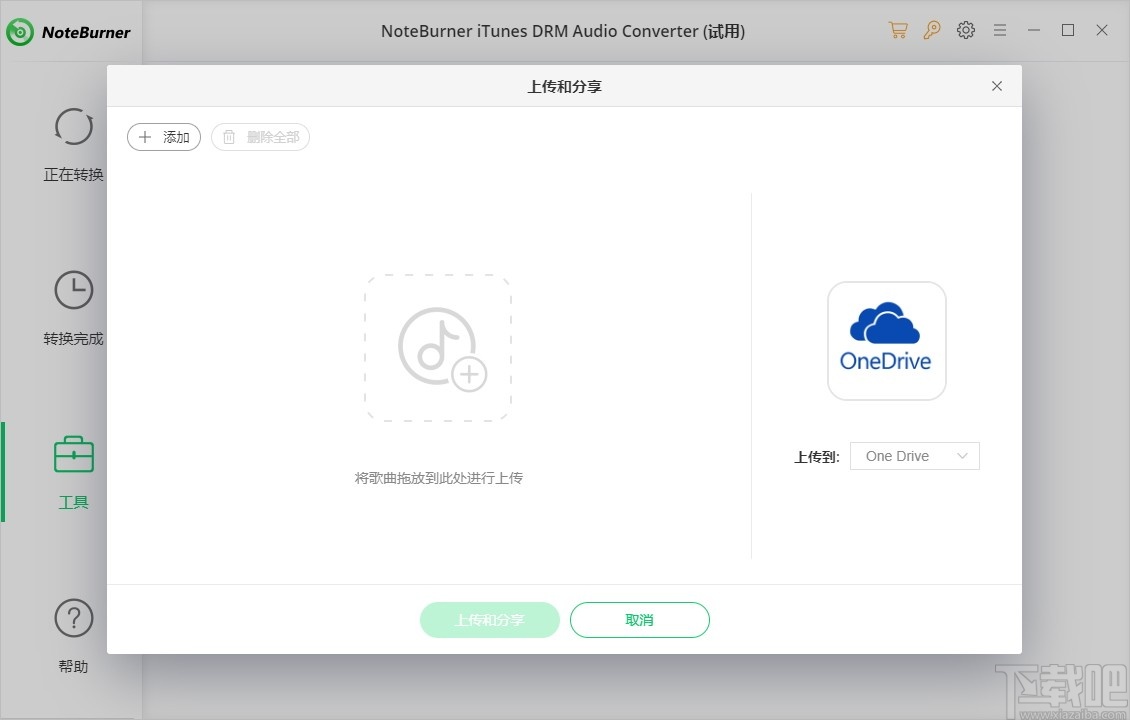Click the 删除全部 delete all control
Viewport: 1130px width, 720px height.
tap(260, 137)
